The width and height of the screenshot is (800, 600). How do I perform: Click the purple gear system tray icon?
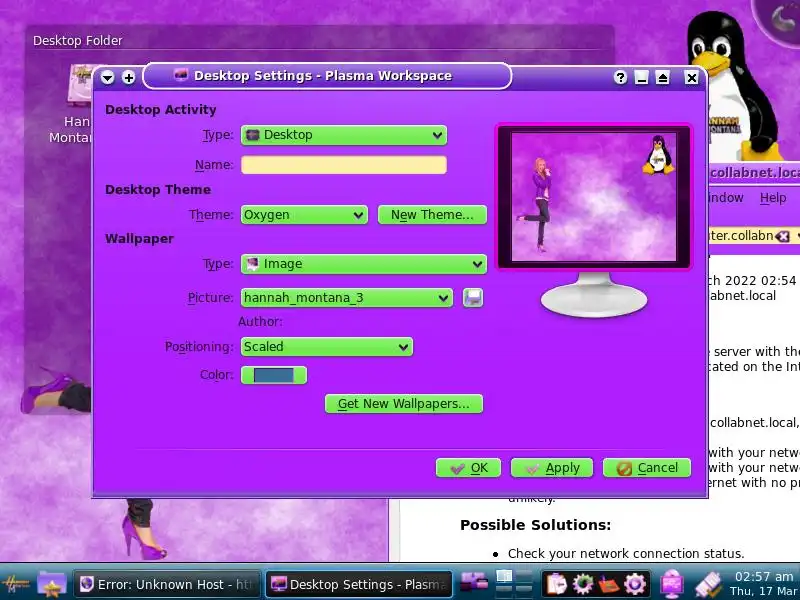pos(635,584)
